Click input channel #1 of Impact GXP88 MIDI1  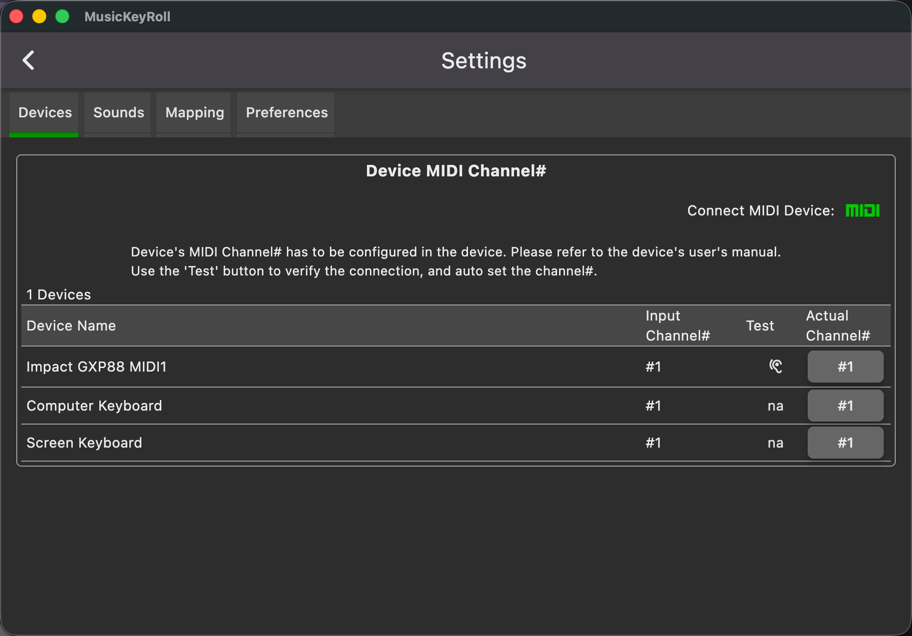(653, 367)
